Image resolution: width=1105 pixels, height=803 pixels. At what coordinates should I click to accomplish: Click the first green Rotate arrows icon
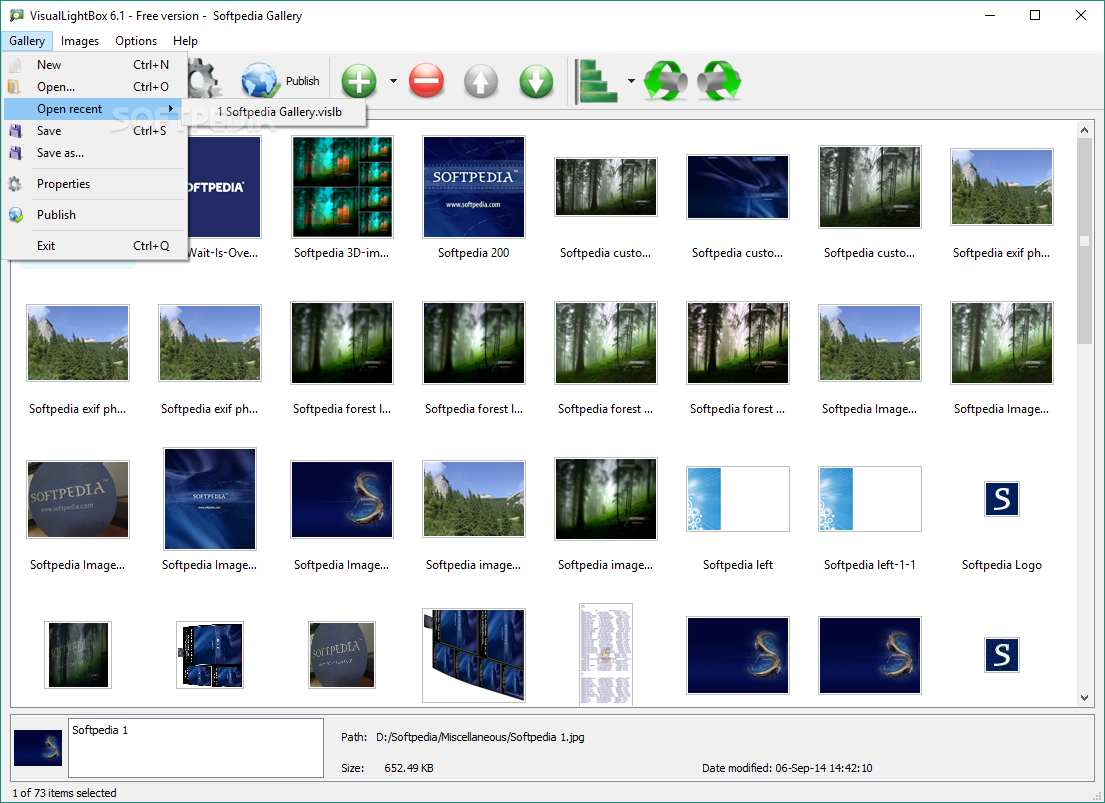pyautogui.click(x=665, y=81)
